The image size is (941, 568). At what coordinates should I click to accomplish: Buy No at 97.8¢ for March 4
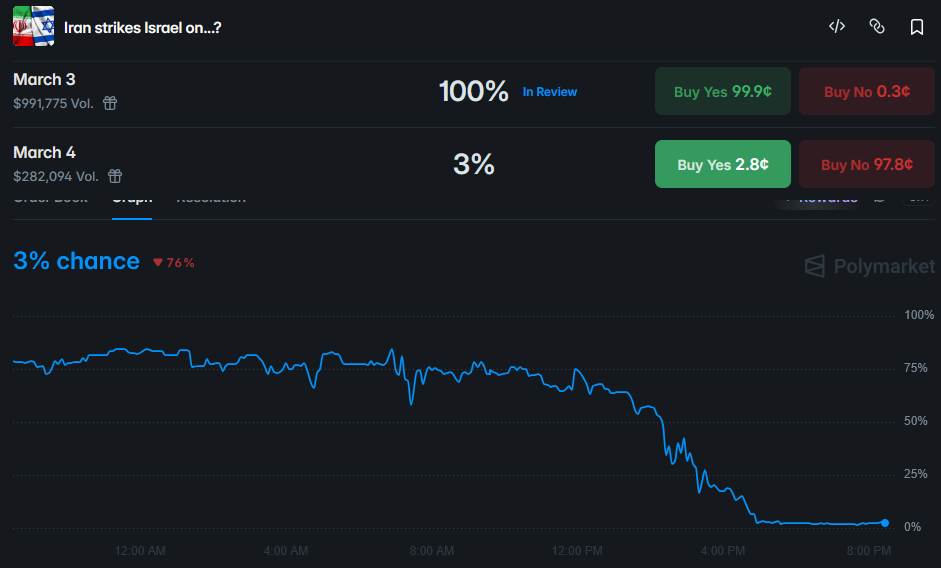(867, 164)
